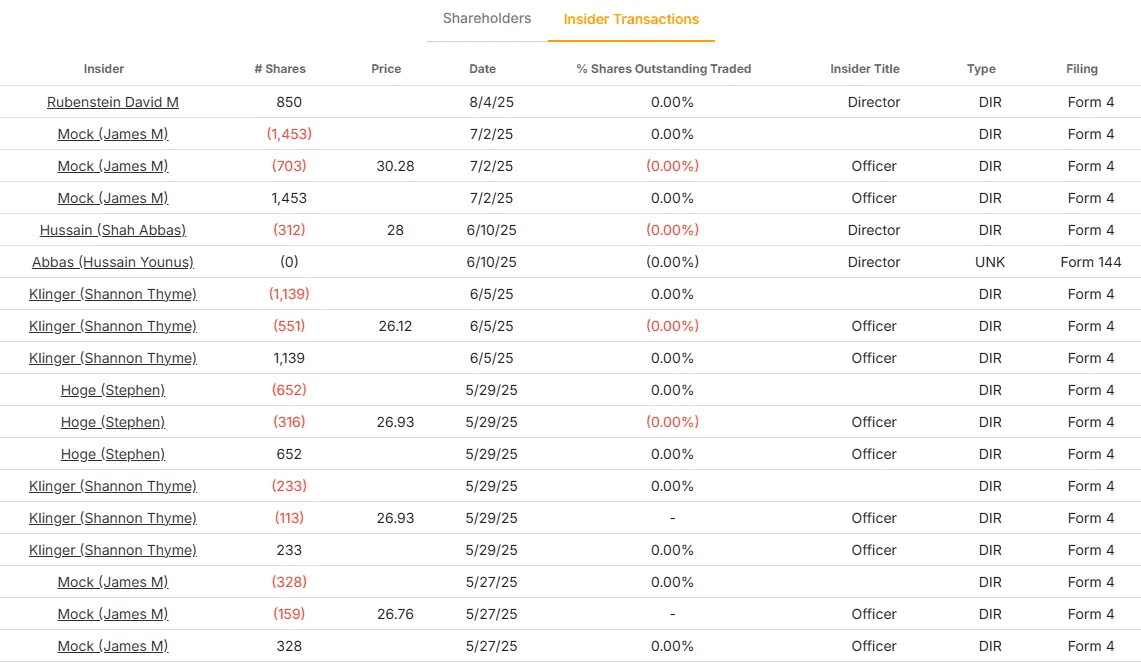Select the Form 144 filing cell

(x=1091, y=262)
